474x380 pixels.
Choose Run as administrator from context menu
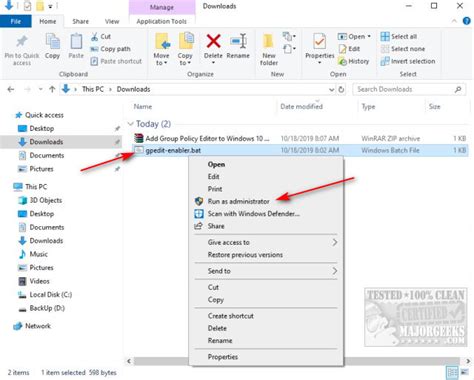click(238, 201)
